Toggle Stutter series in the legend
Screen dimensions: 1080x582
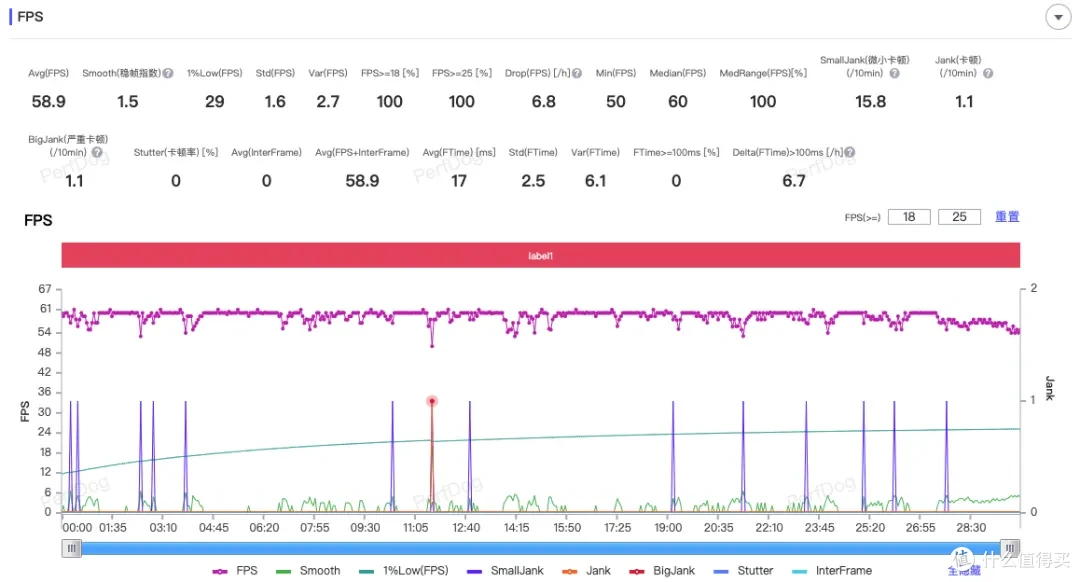[x=743, y=571]
